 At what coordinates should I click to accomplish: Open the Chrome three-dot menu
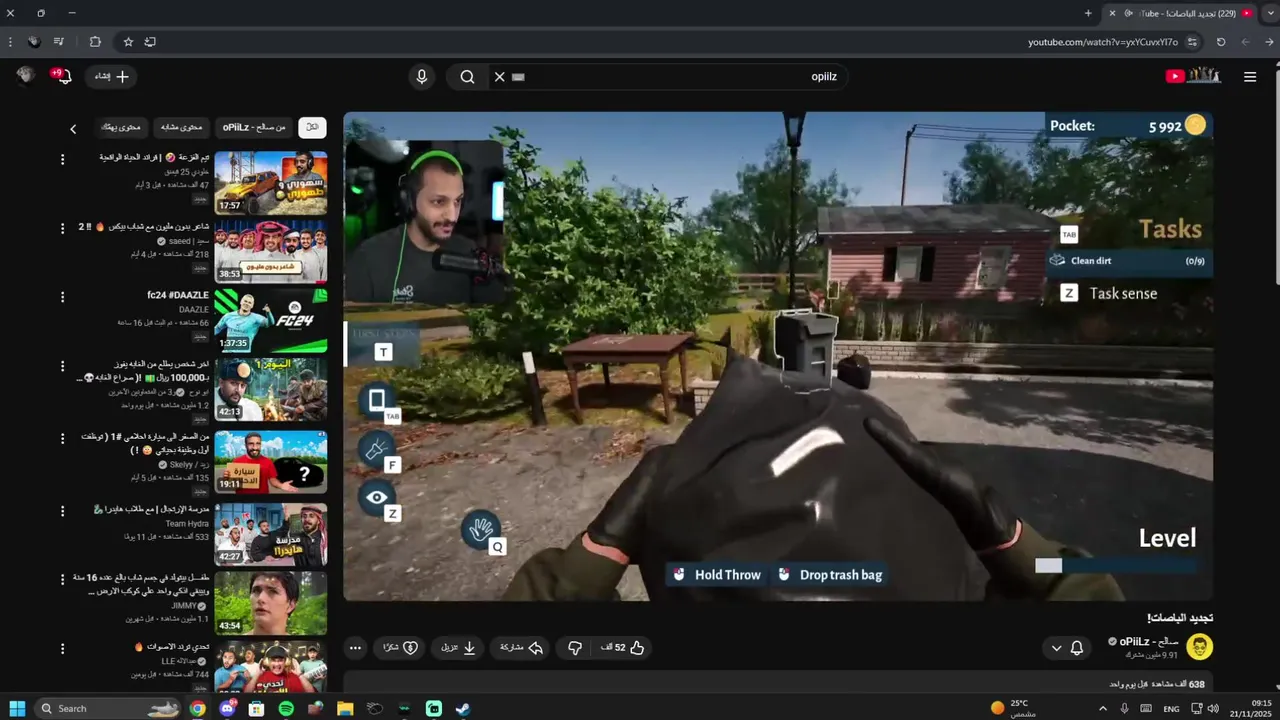click(10, 42)
